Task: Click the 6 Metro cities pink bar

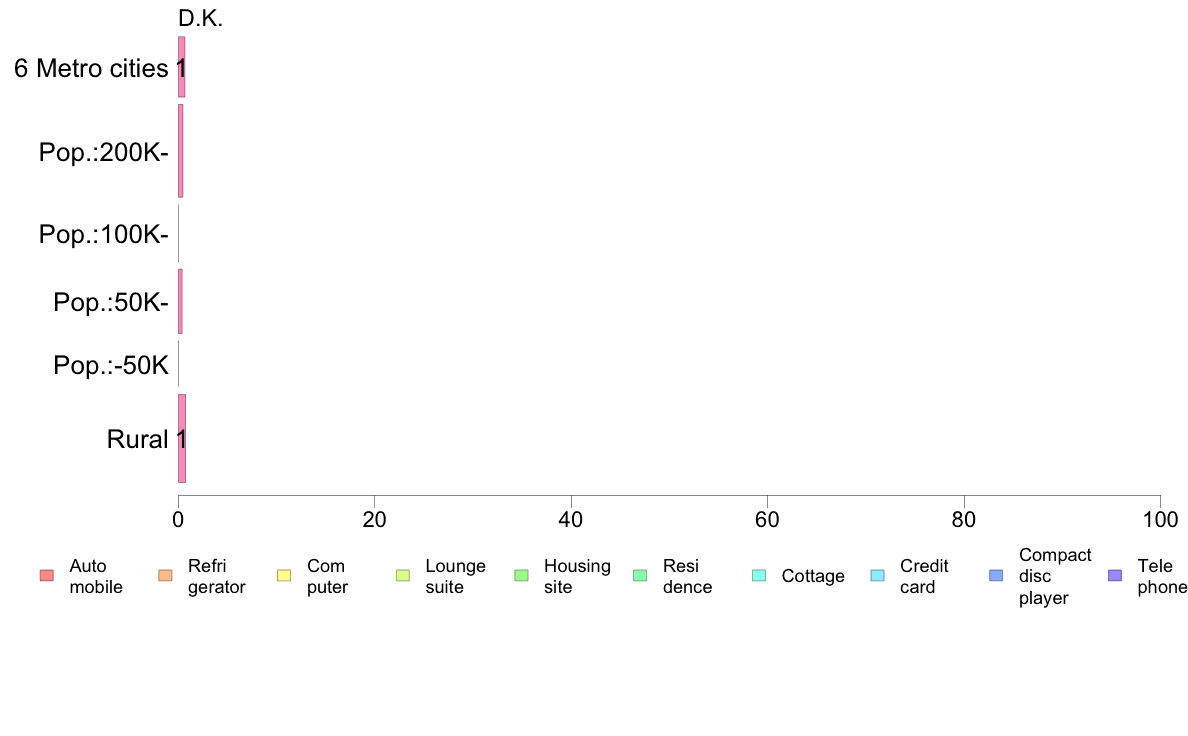Action: click(x=182, y=67)
